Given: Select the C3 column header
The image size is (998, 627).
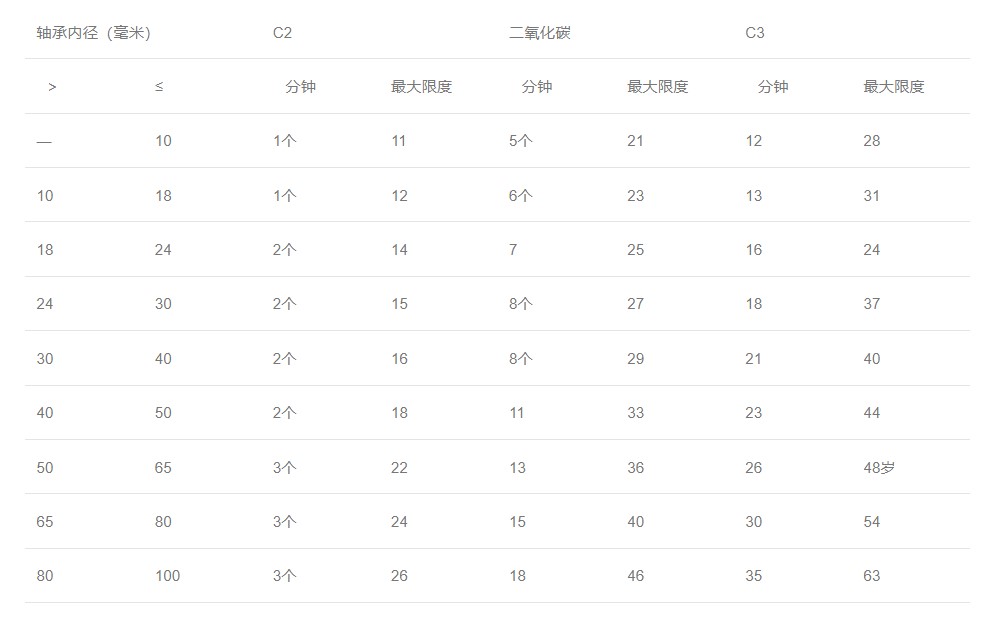Looking at the screenshot, I should [x=755, y=33].
